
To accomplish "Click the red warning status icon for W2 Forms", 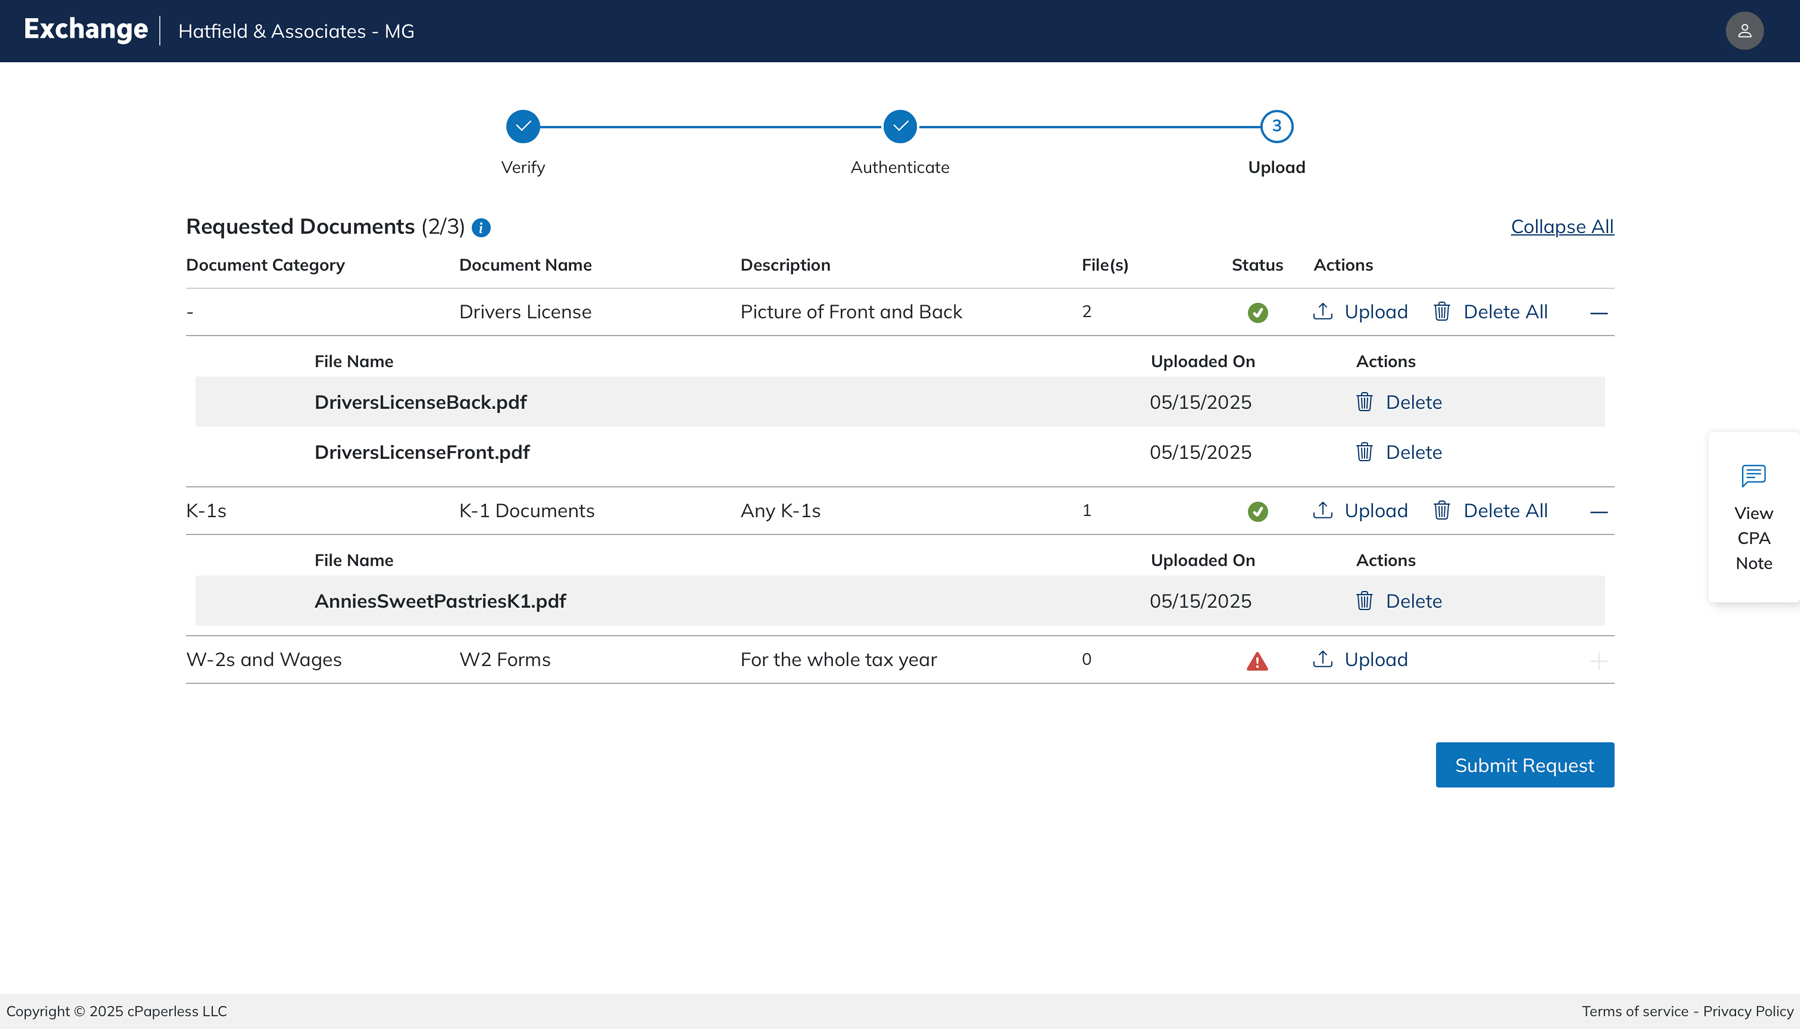I will (x=1257, y=661).
